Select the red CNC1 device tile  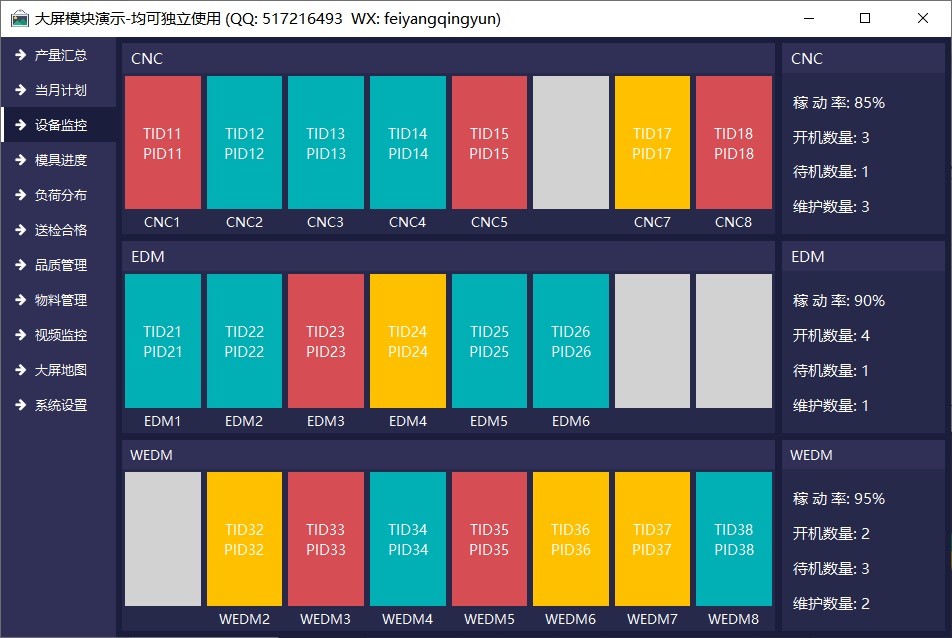[x=163, y=143]
